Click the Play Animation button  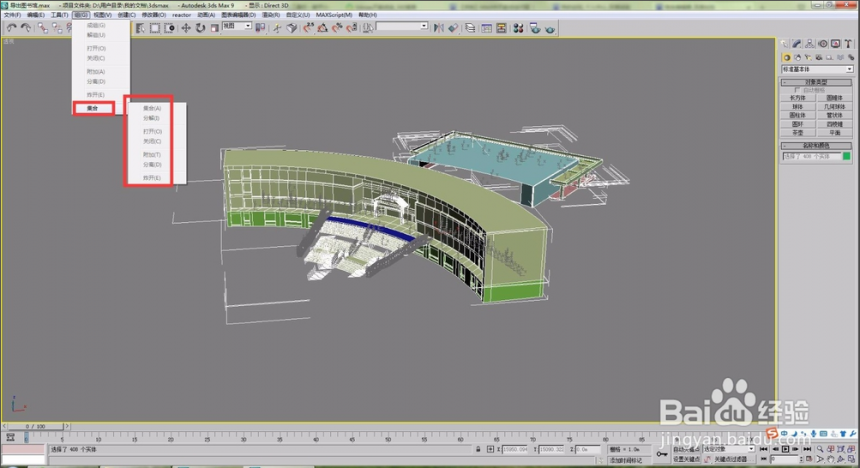(x=785, y=449)
